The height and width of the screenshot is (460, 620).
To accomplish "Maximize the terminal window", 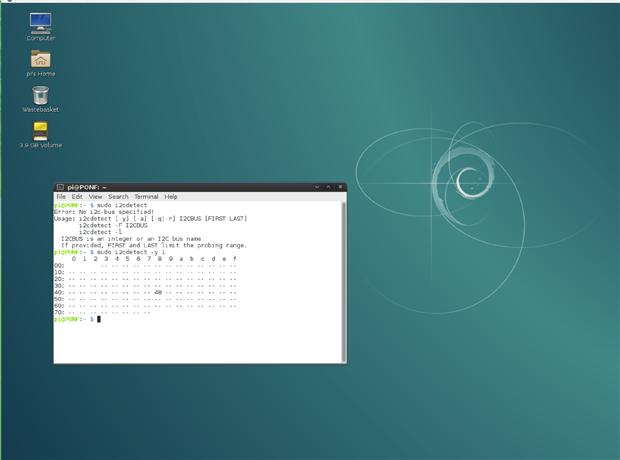I will point(329,187).
